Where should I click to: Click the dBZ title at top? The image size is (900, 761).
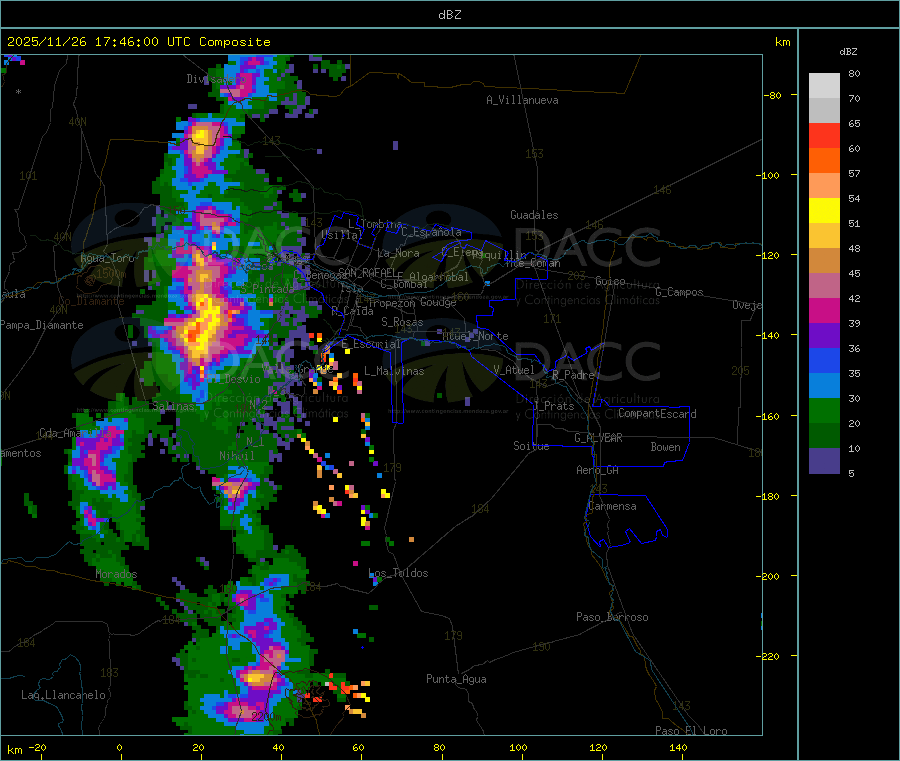click(x=449, y=15)
